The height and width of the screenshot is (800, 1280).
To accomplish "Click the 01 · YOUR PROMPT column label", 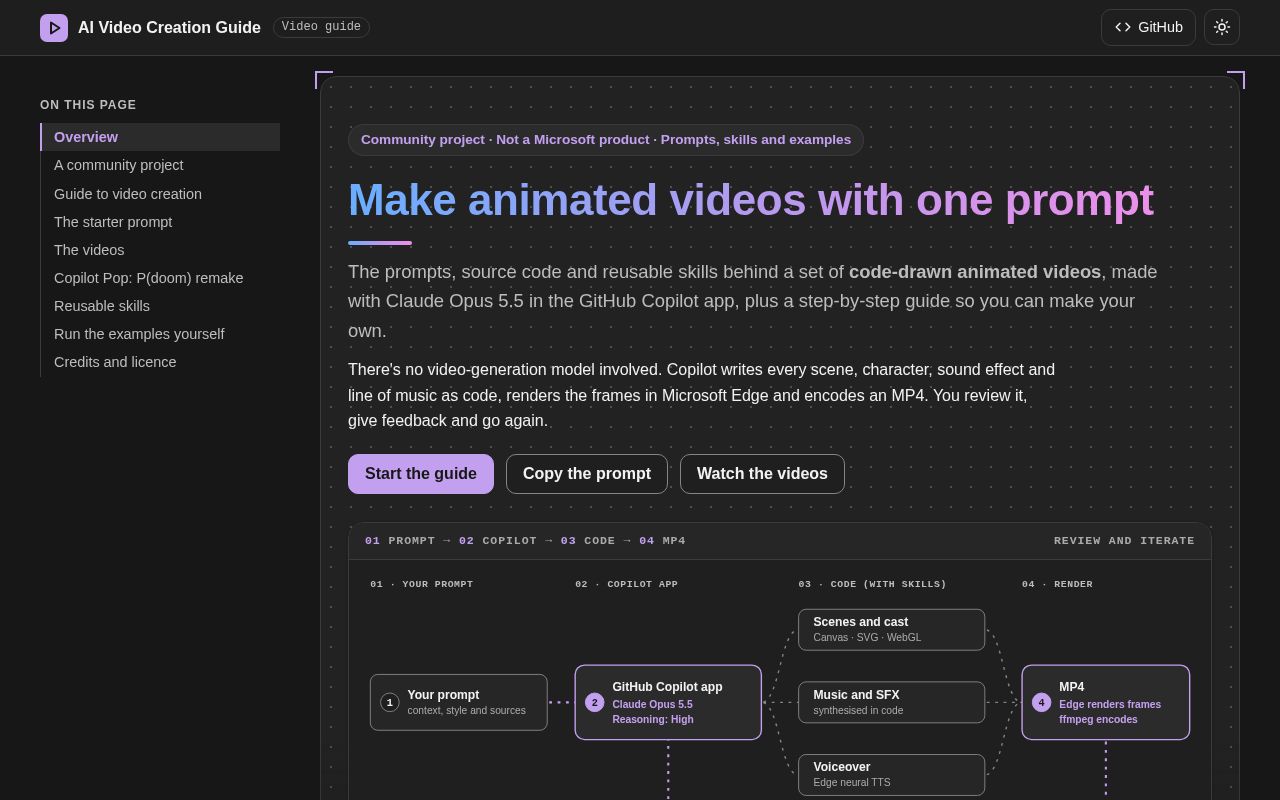I will click(422, 584).
